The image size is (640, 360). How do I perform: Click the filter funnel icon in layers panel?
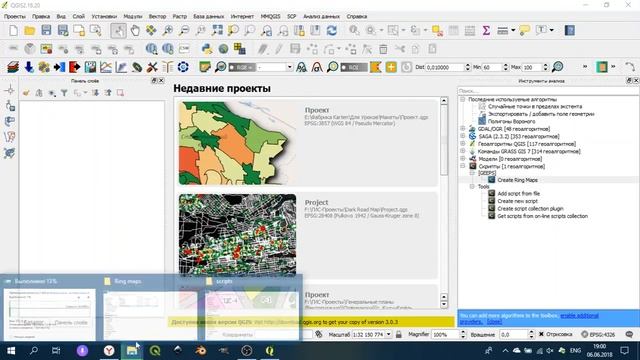64,93
